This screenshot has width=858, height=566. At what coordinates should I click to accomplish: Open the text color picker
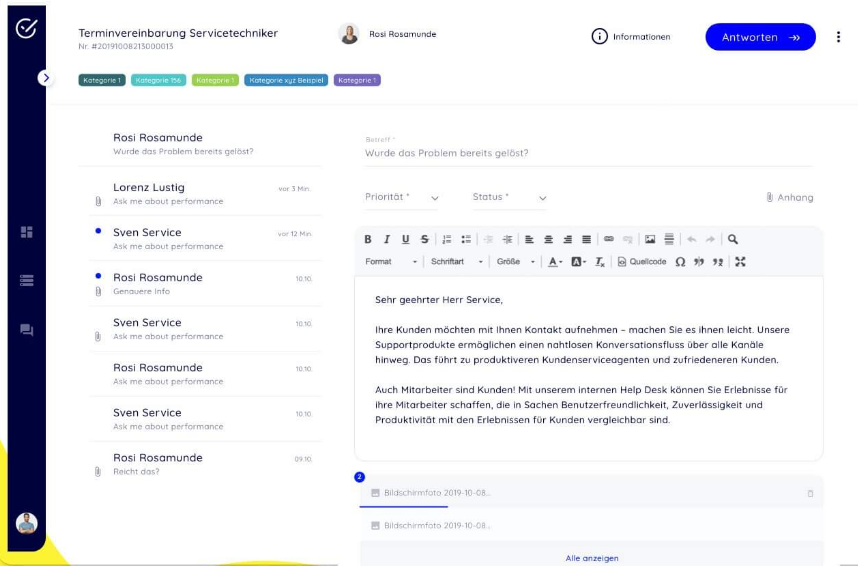pyautogui.click(x=555, y=262)
